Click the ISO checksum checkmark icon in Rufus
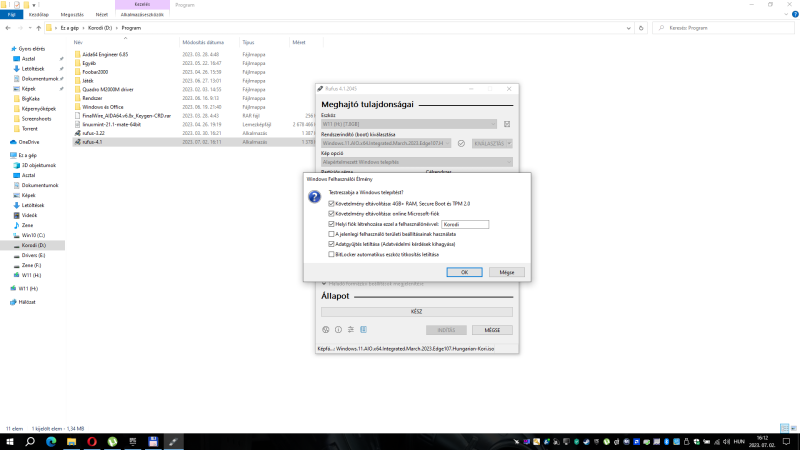The image size is (800, 450). point(461,143)
